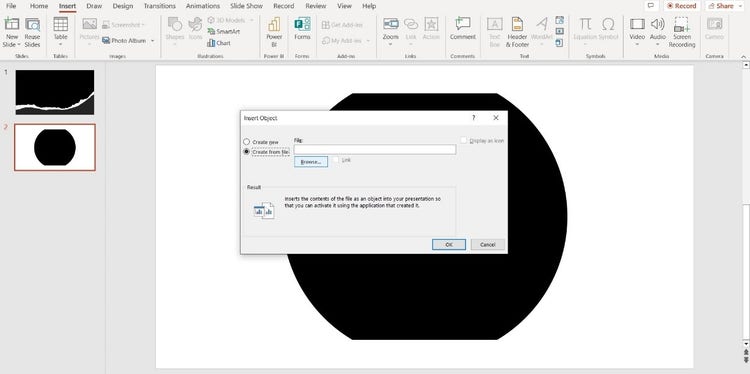Click the Symbol omega icon
The image size is (750, 374).
[x=608, y=24]
